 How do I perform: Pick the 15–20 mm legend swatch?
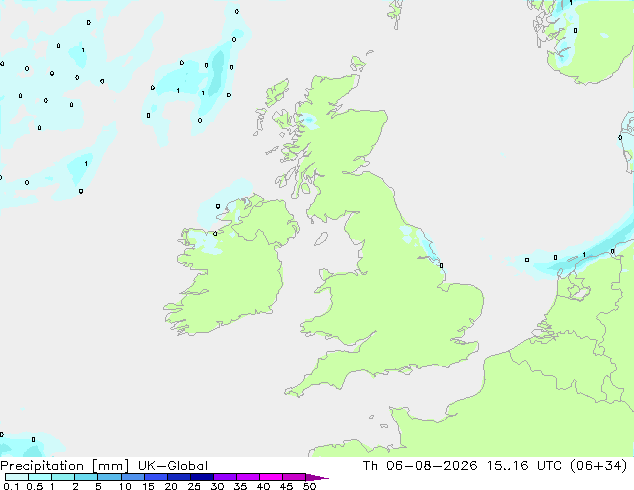156,477
